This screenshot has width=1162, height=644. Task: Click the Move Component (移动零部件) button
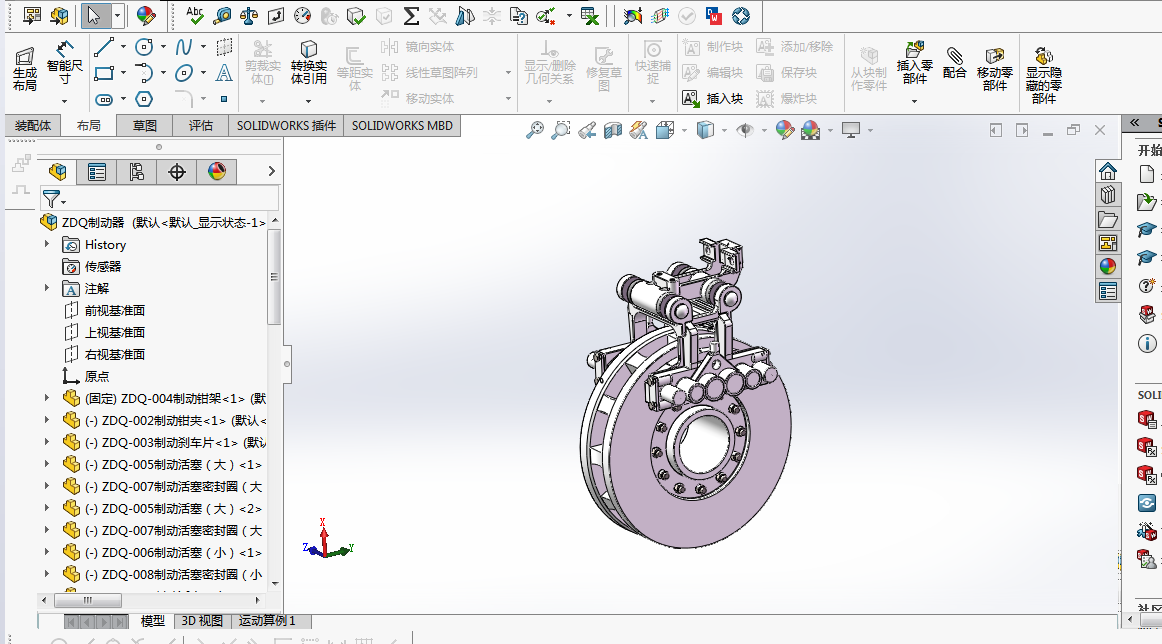tap(994, 66)
